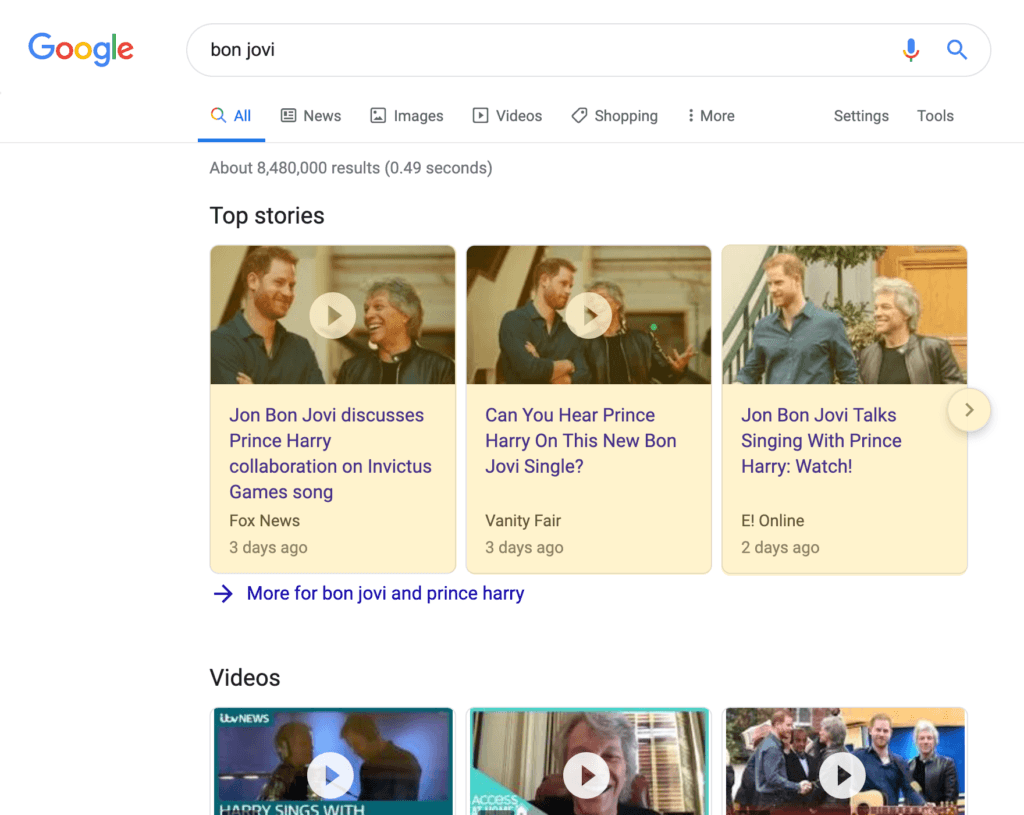Go to the Videos tab
Image resolution: width=1024 pixels, height=815 pixels.
[x=507, y=116]
